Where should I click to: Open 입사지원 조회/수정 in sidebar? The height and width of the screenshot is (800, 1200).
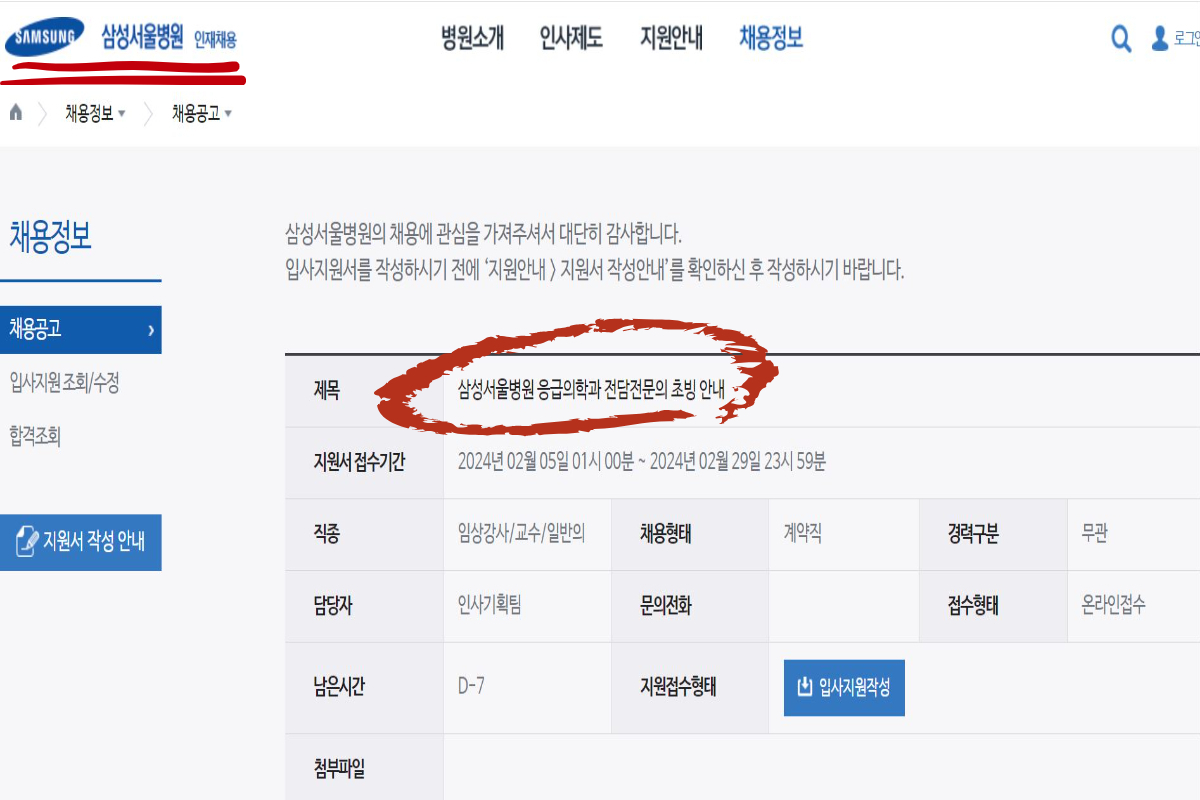[x=64, y=382]
